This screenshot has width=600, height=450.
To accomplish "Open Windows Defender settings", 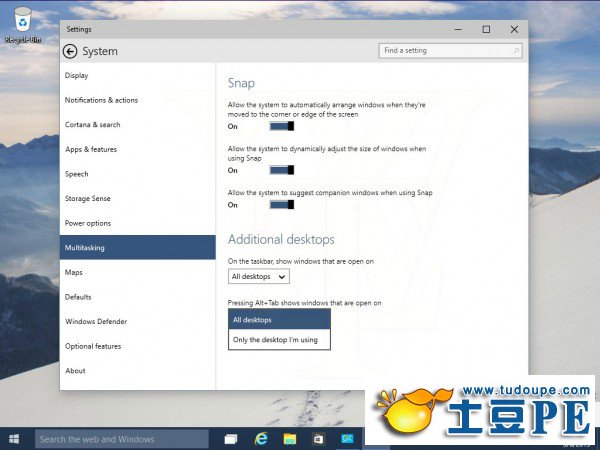I will coord(138,321).
